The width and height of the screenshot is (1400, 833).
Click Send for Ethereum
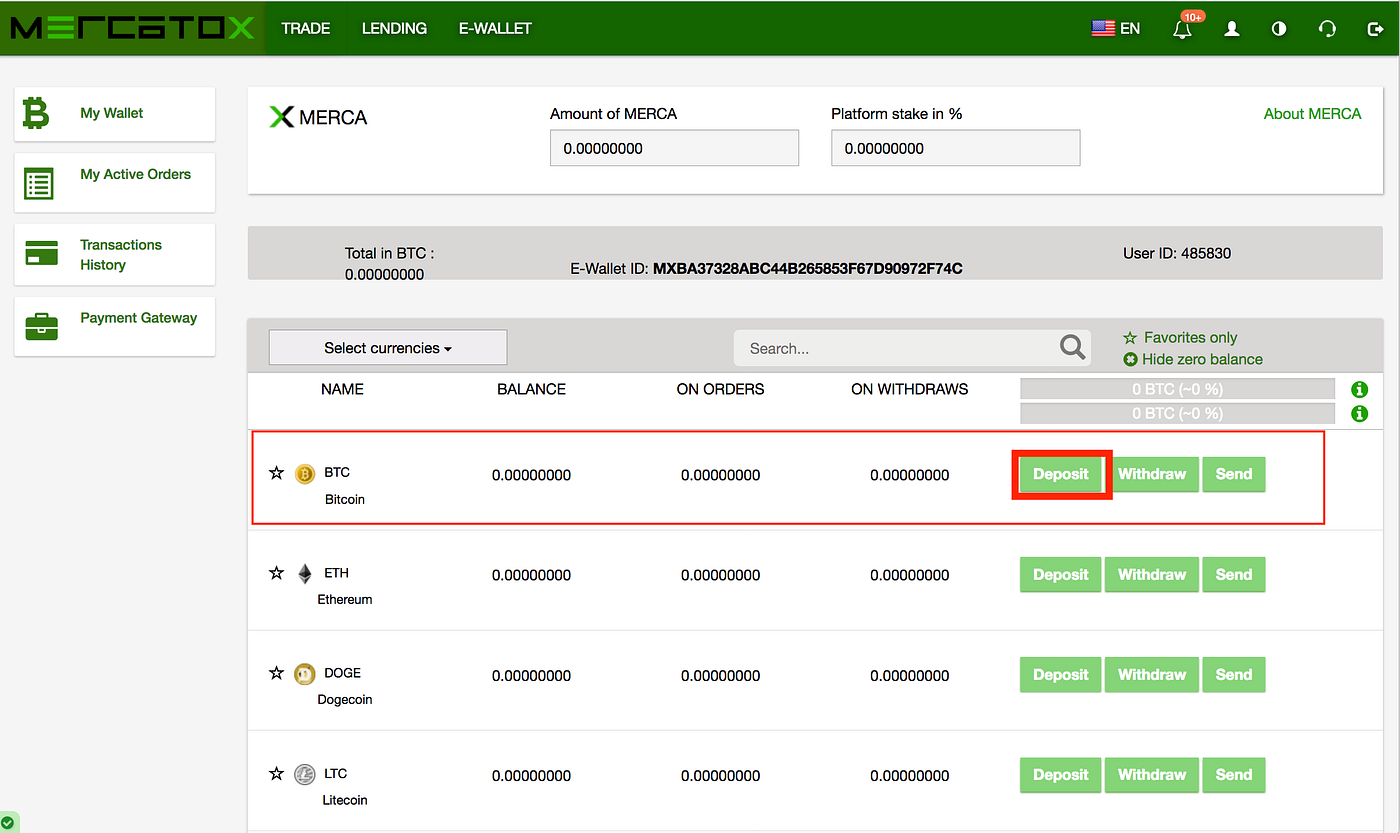point(1234,575)
